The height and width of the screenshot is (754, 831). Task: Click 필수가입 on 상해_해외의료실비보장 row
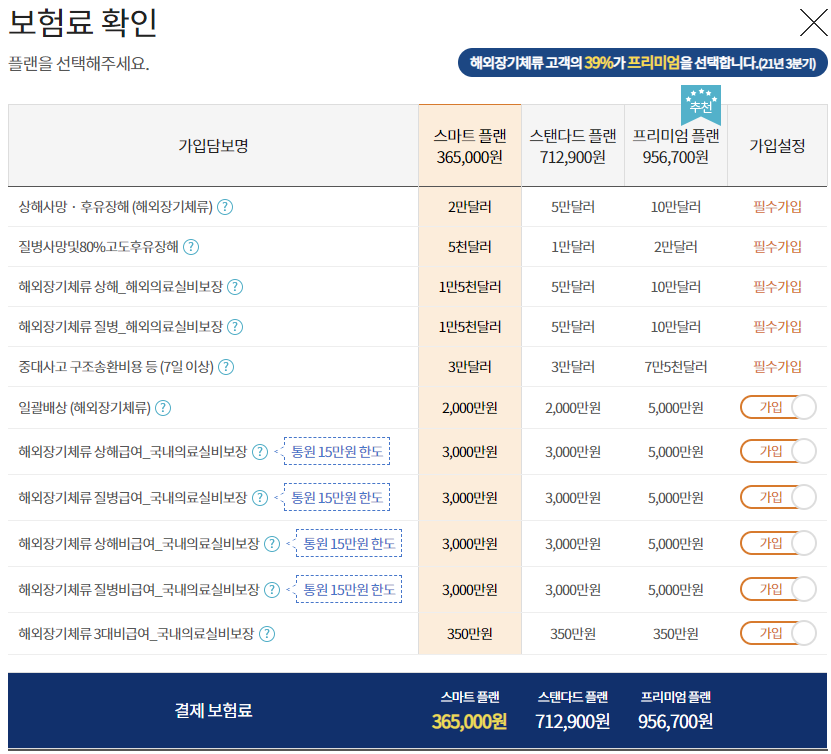(777, 287)
